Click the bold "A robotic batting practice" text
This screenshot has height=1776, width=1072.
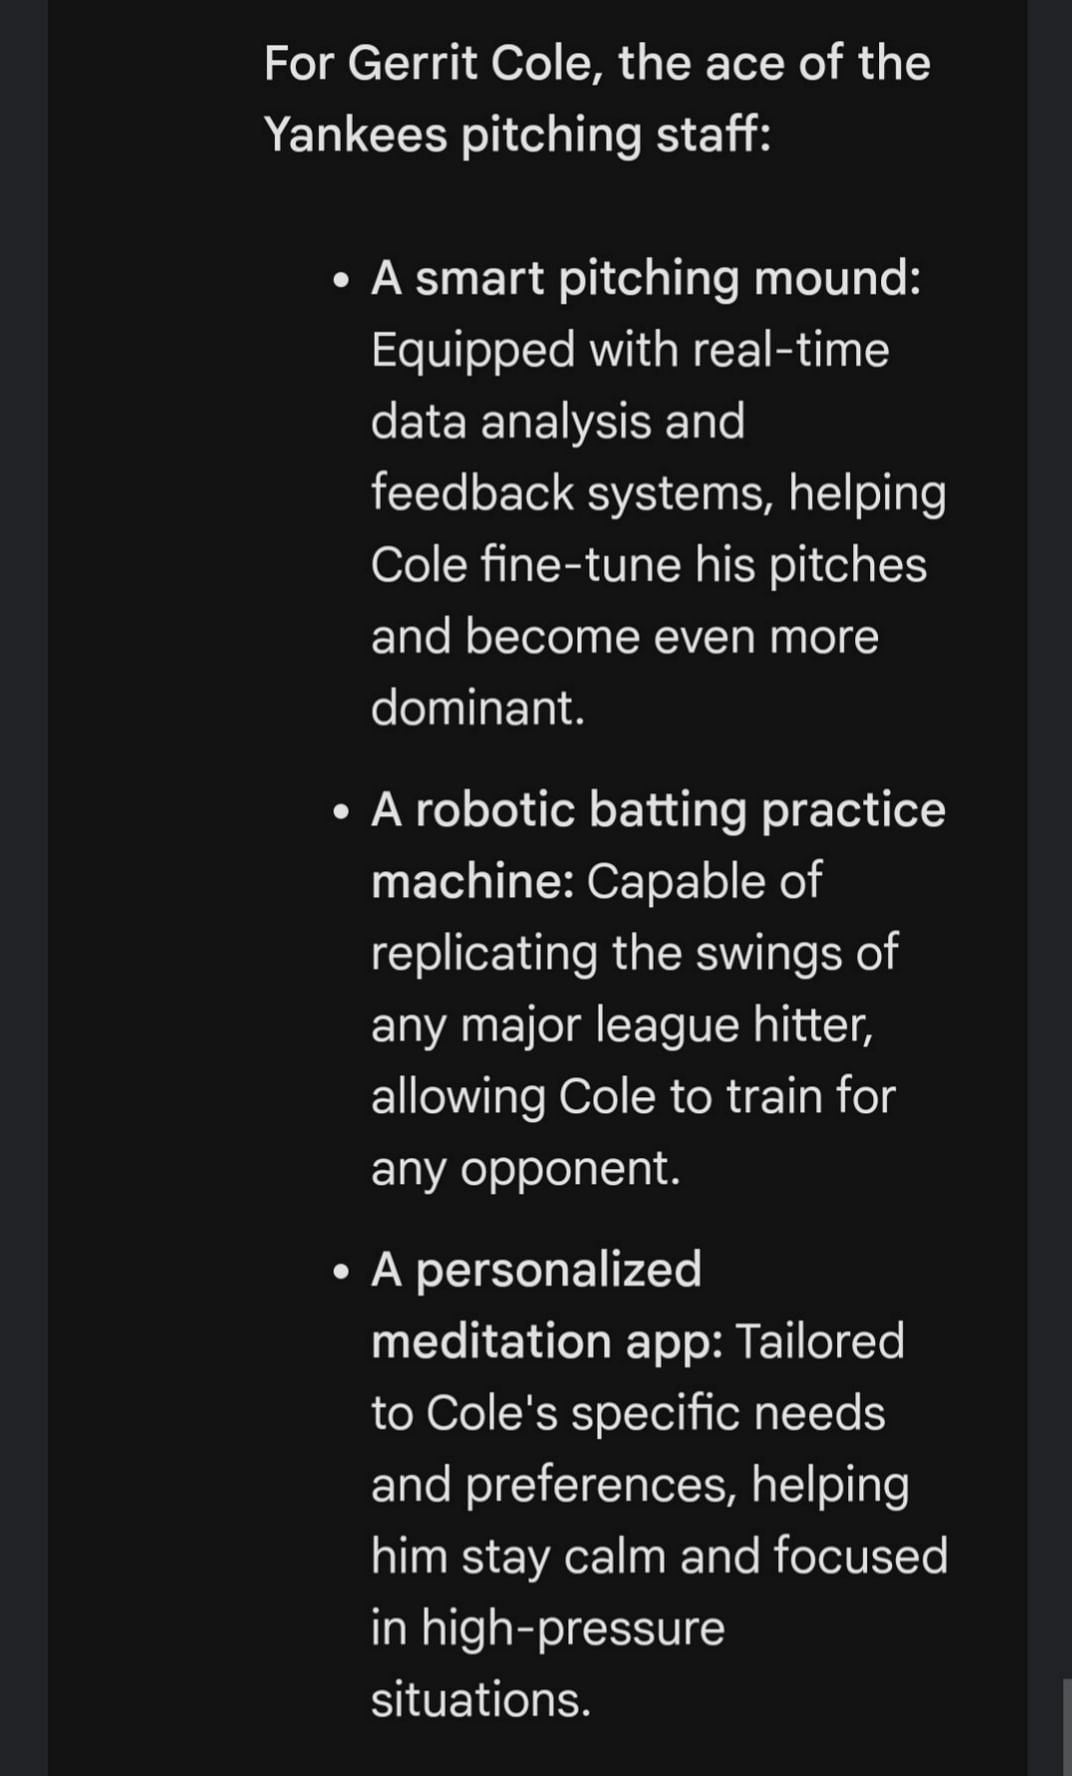(657, 809)
